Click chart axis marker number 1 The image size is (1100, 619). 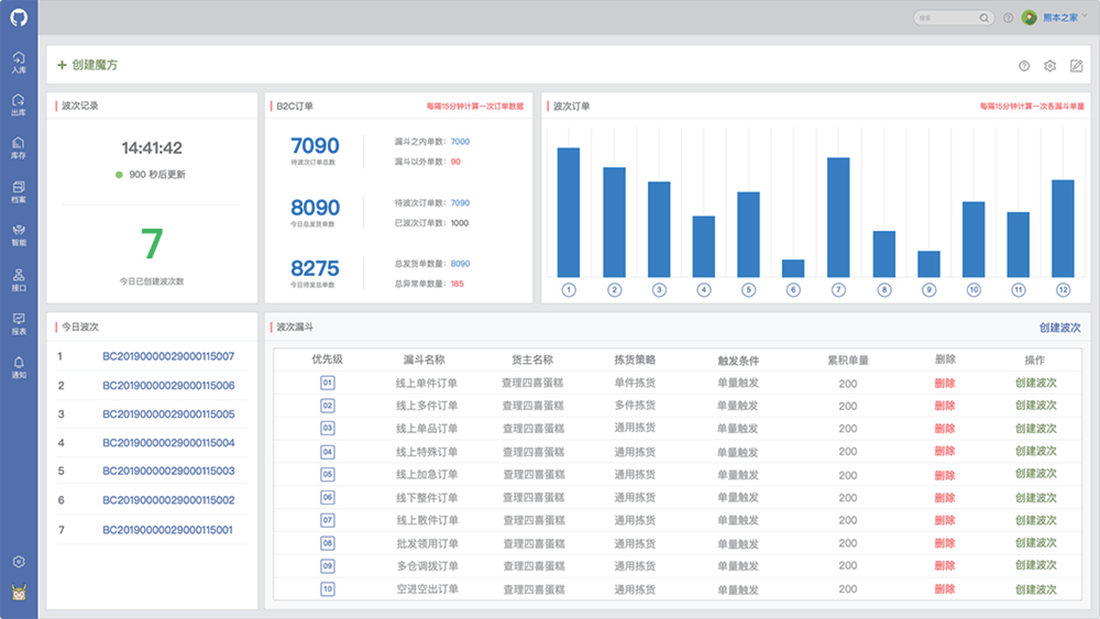[x=569, y=290]
